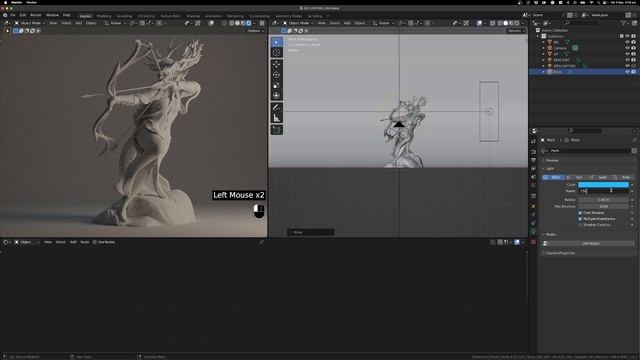The image size is (640, 360).
Task: Open the View Layer properties tab icon
Action: click(x=533, y=168)
